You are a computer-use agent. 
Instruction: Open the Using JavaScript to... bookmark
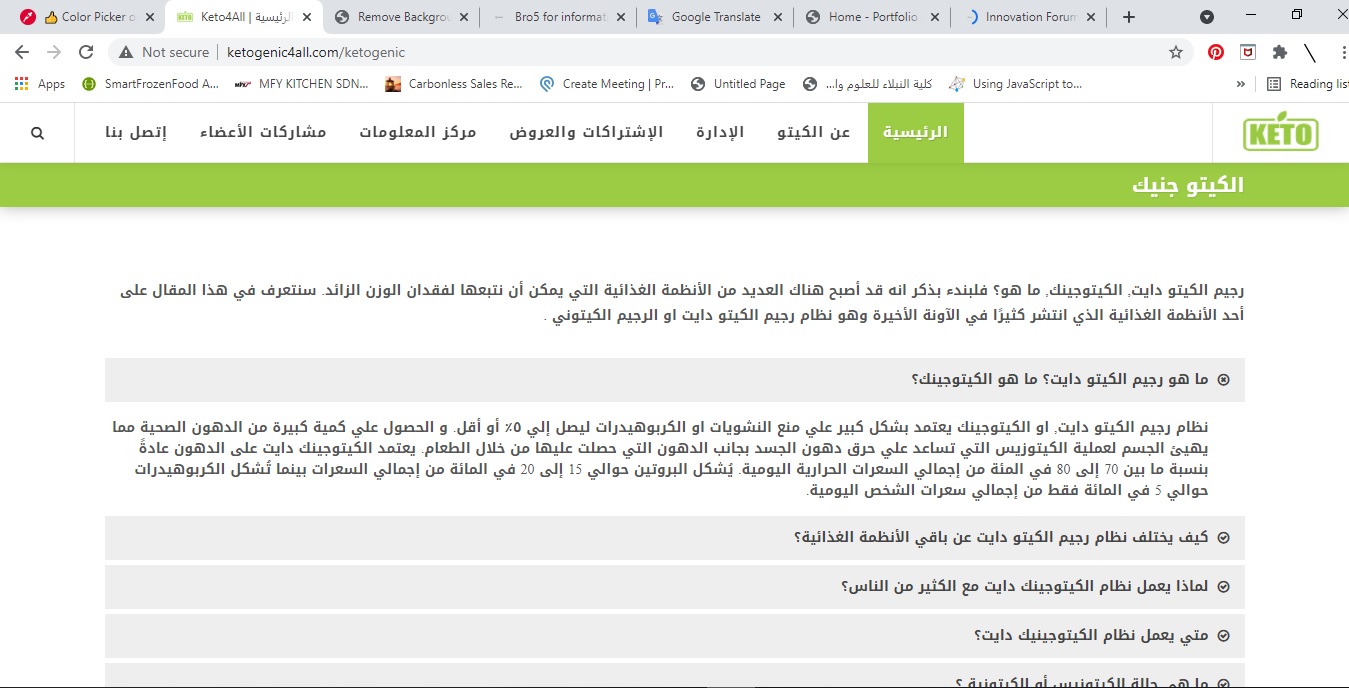coord(1016,84)
